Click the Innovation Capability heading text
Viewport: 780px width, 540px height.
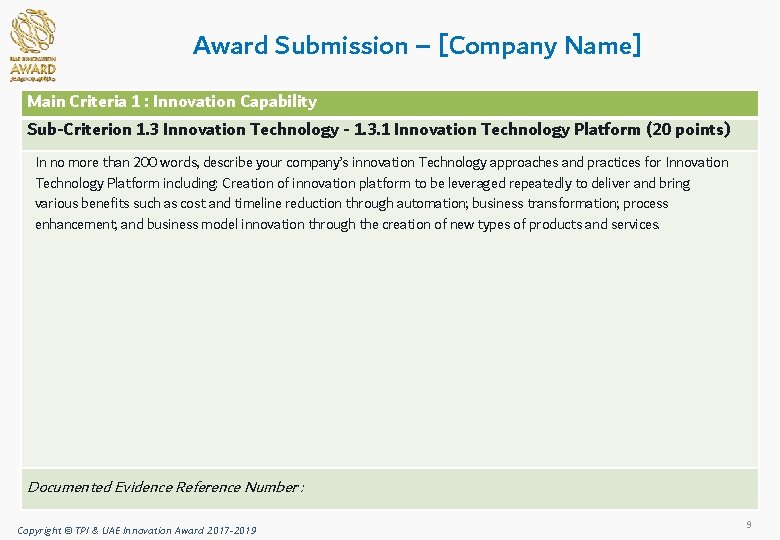point(234,102)
